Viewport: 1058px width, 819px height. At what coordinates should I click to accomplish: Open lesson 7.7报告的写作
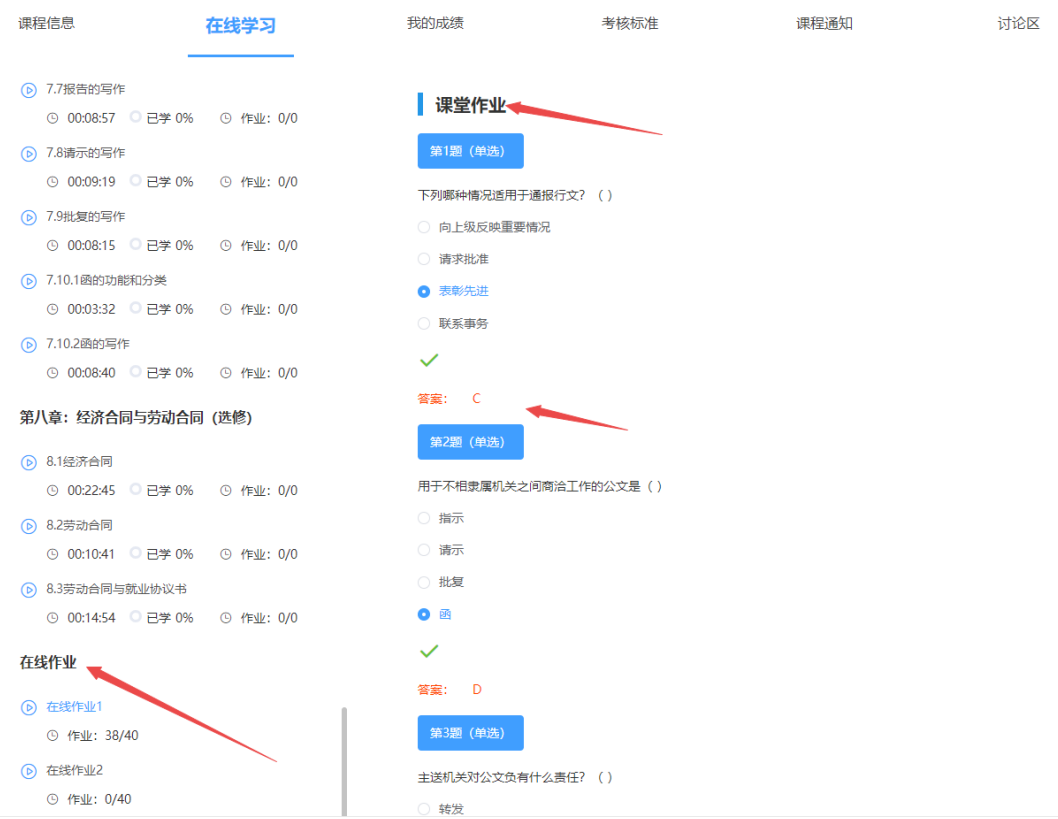click(x=86, y=89)
